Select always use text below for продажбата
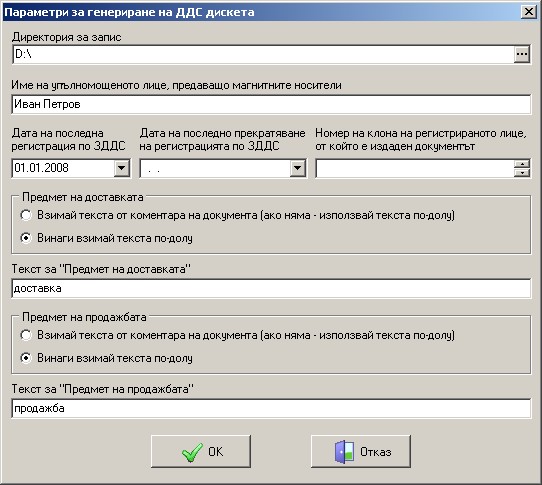This screenshot has height=485, width=542. point(26,358)
